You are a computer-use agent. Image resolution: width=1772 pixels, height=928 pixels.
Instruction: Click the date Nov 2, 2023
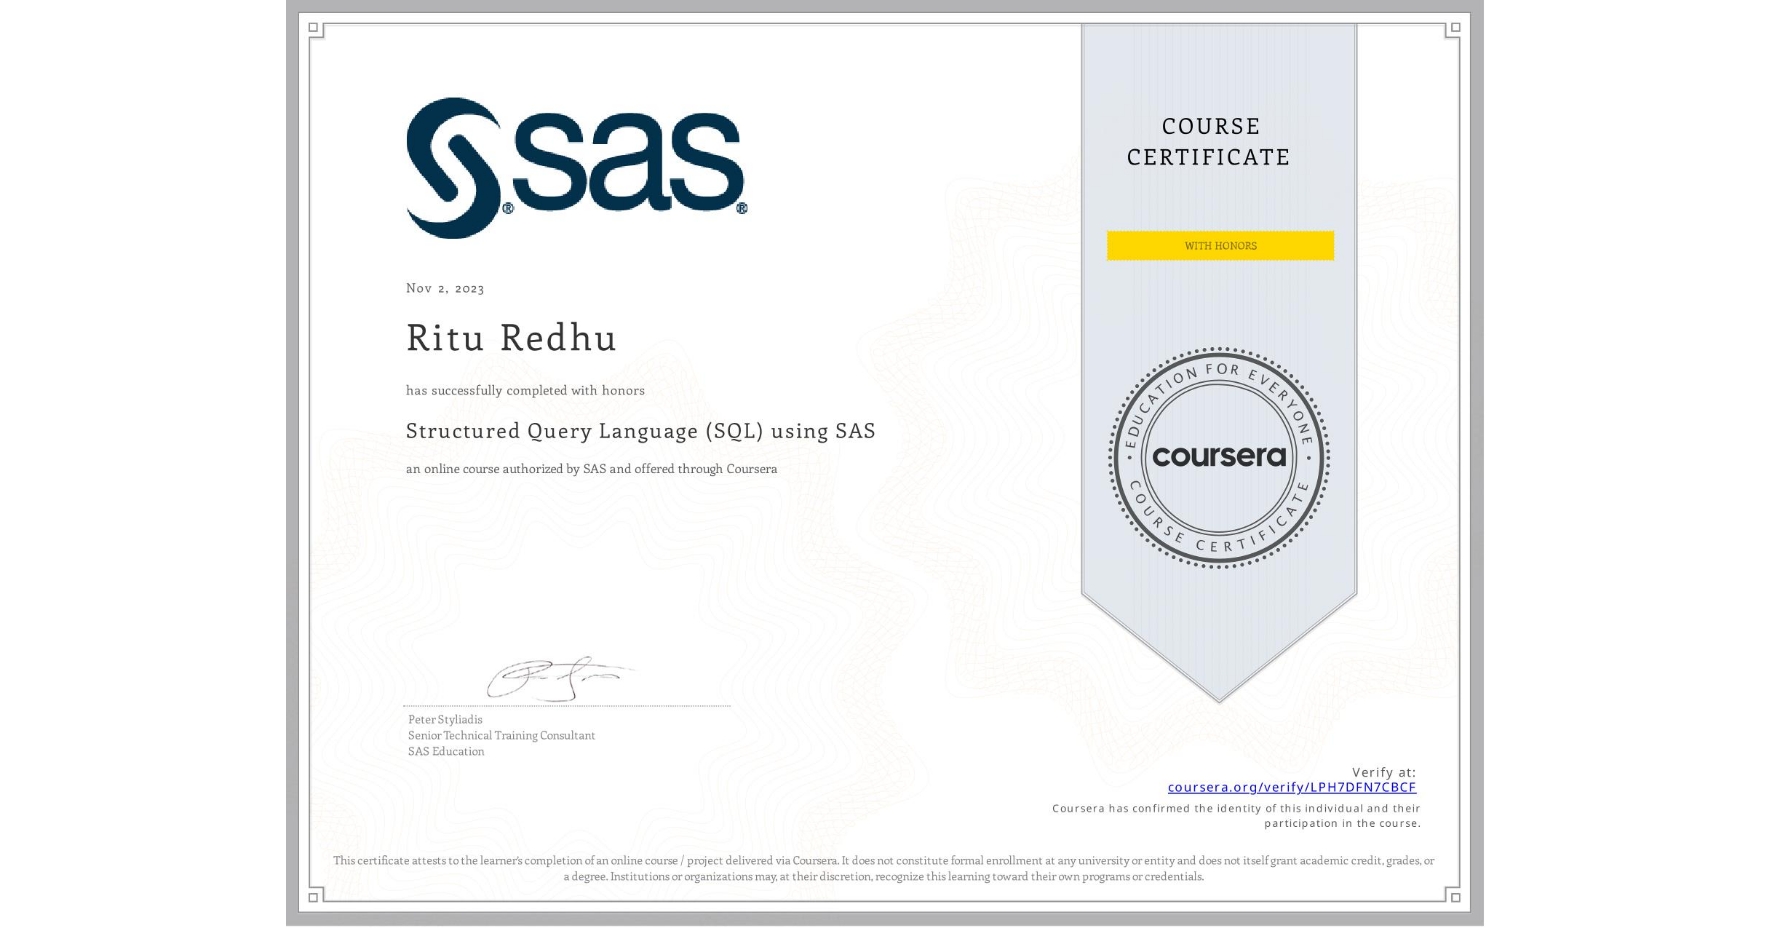click(444, 288)
